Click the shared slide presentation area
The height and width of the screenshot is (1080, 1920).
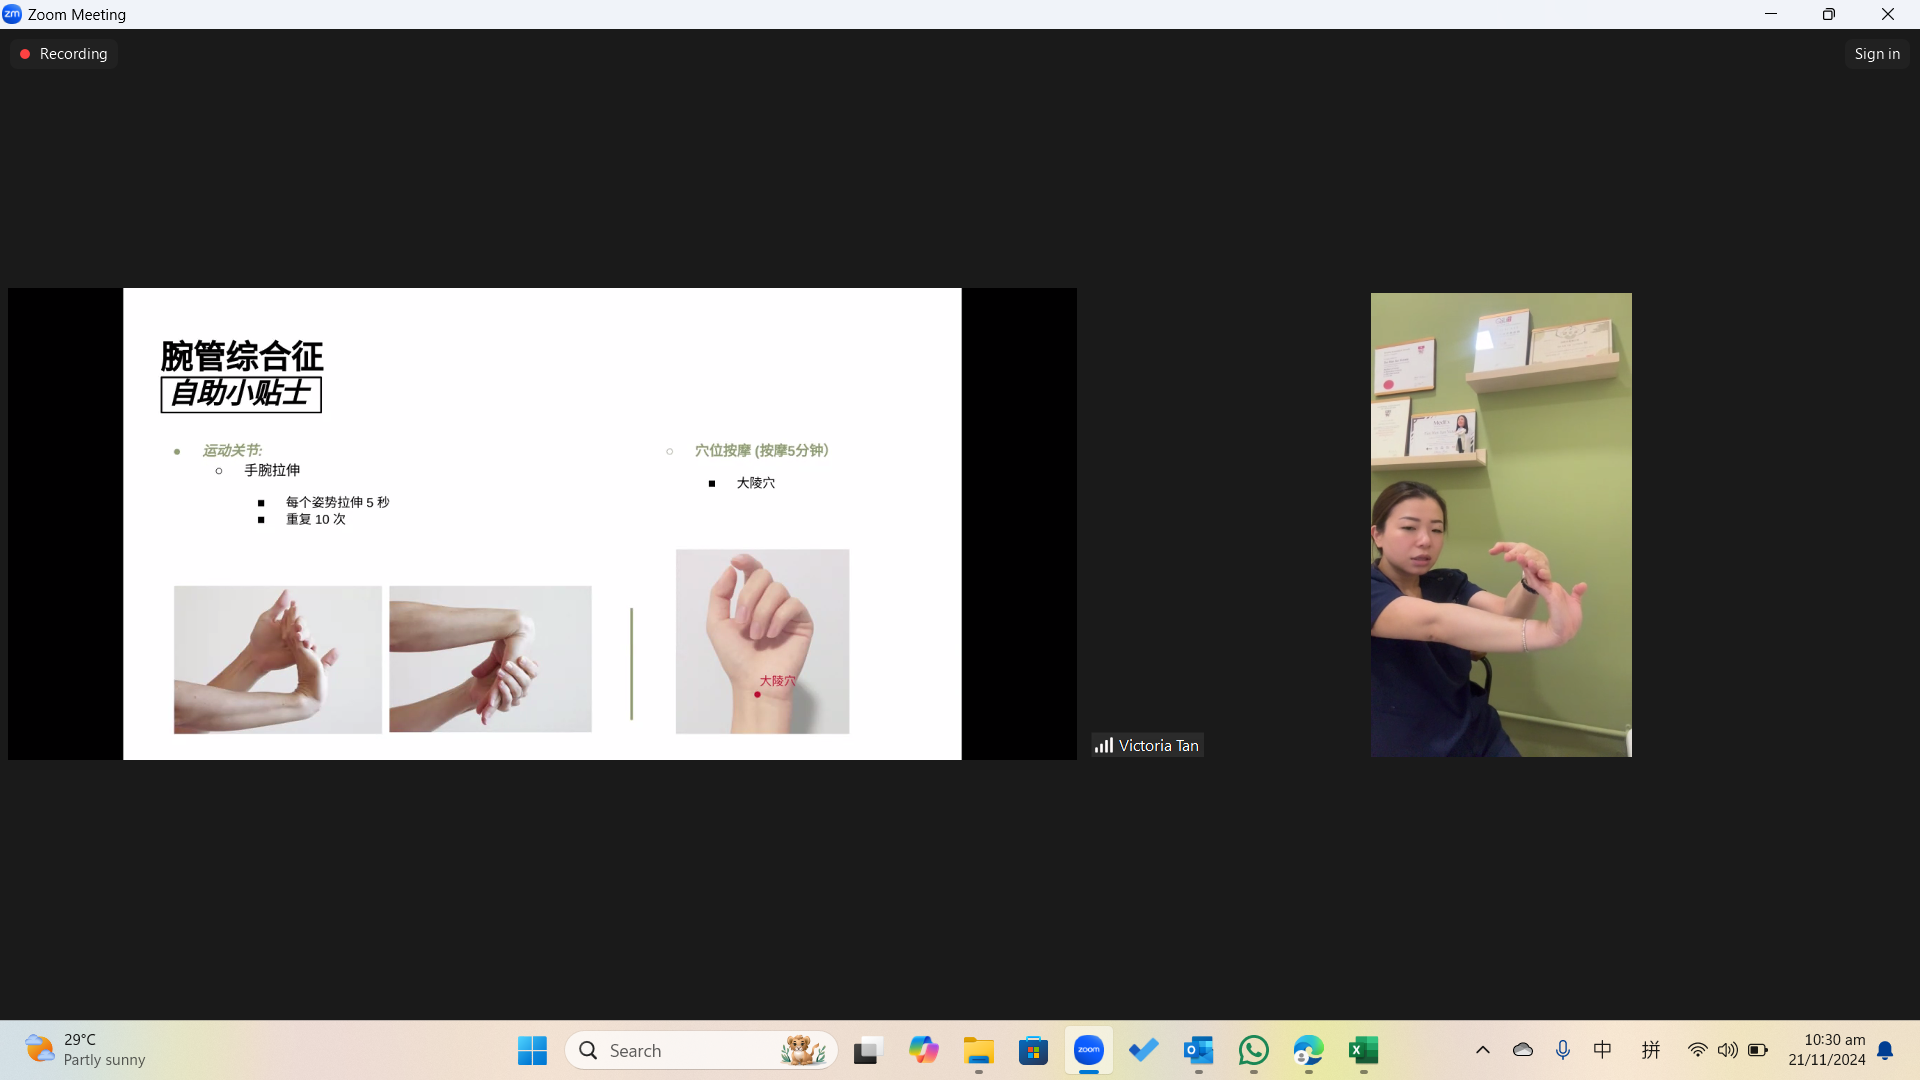pyautogui.click(x=542, y=524)
